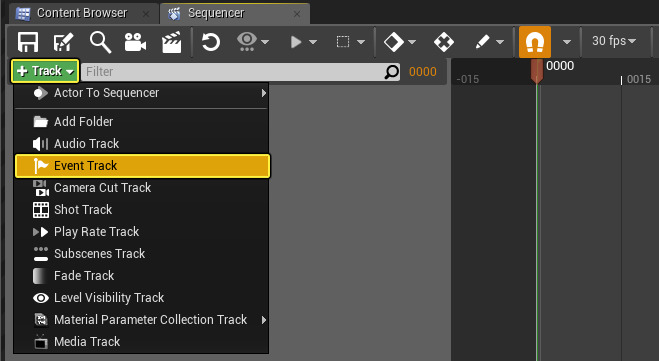Toggle the orange magnet snapping button
Viewport: 659px width, 361px height.
pos(535,42)
